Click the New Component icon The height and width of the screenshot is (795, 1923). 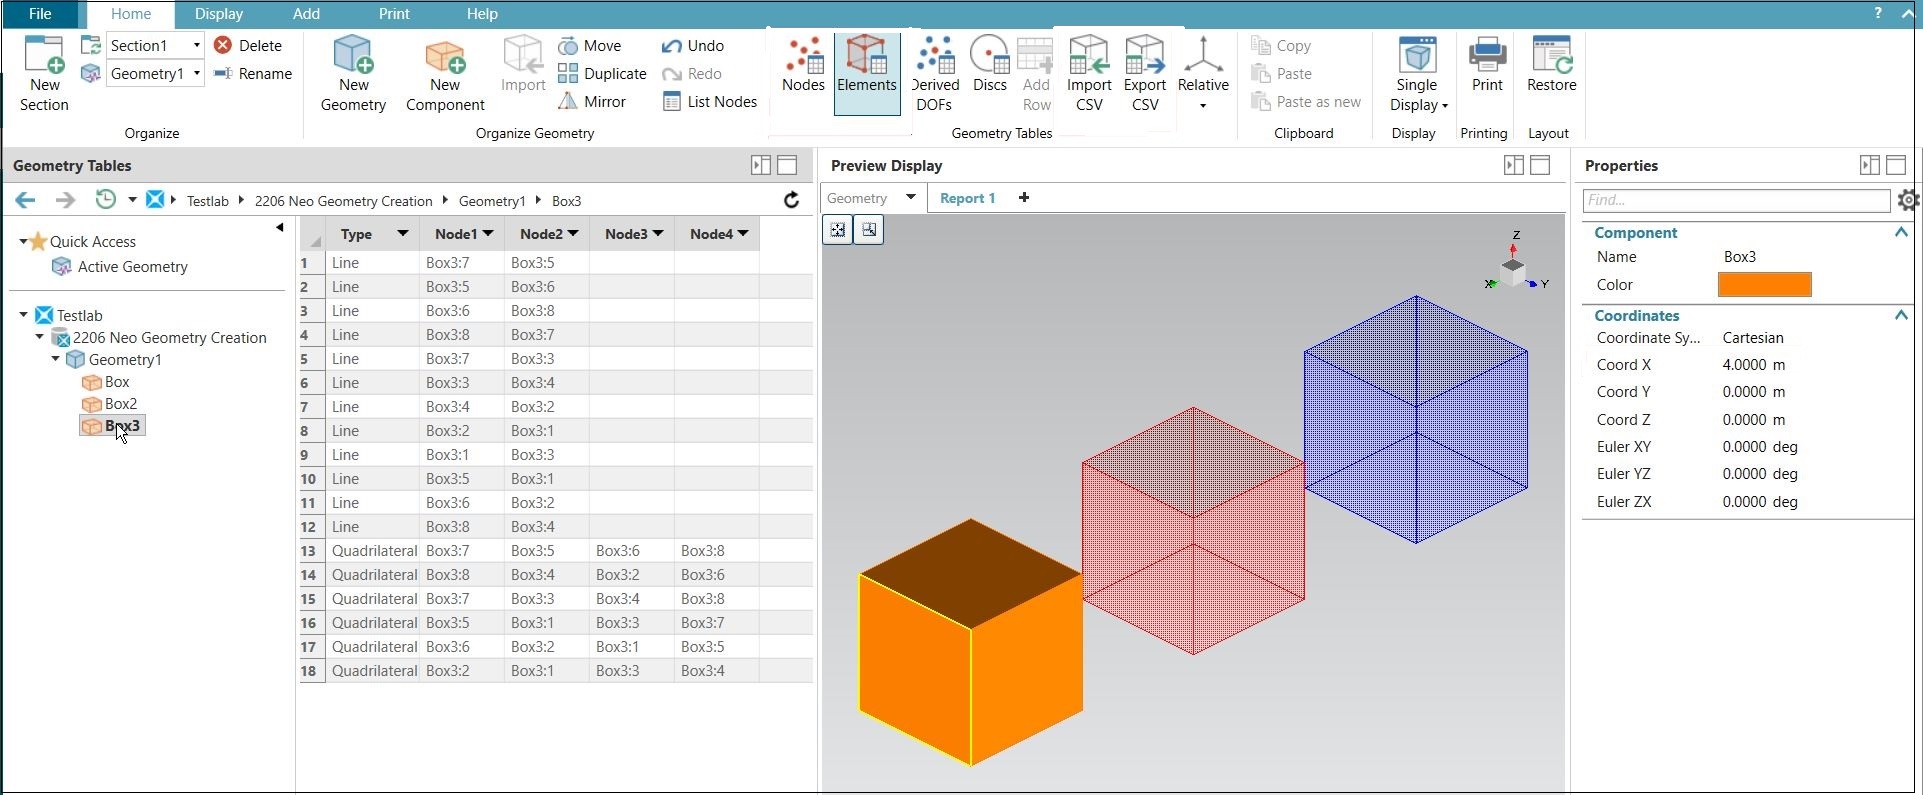(445, 73)
